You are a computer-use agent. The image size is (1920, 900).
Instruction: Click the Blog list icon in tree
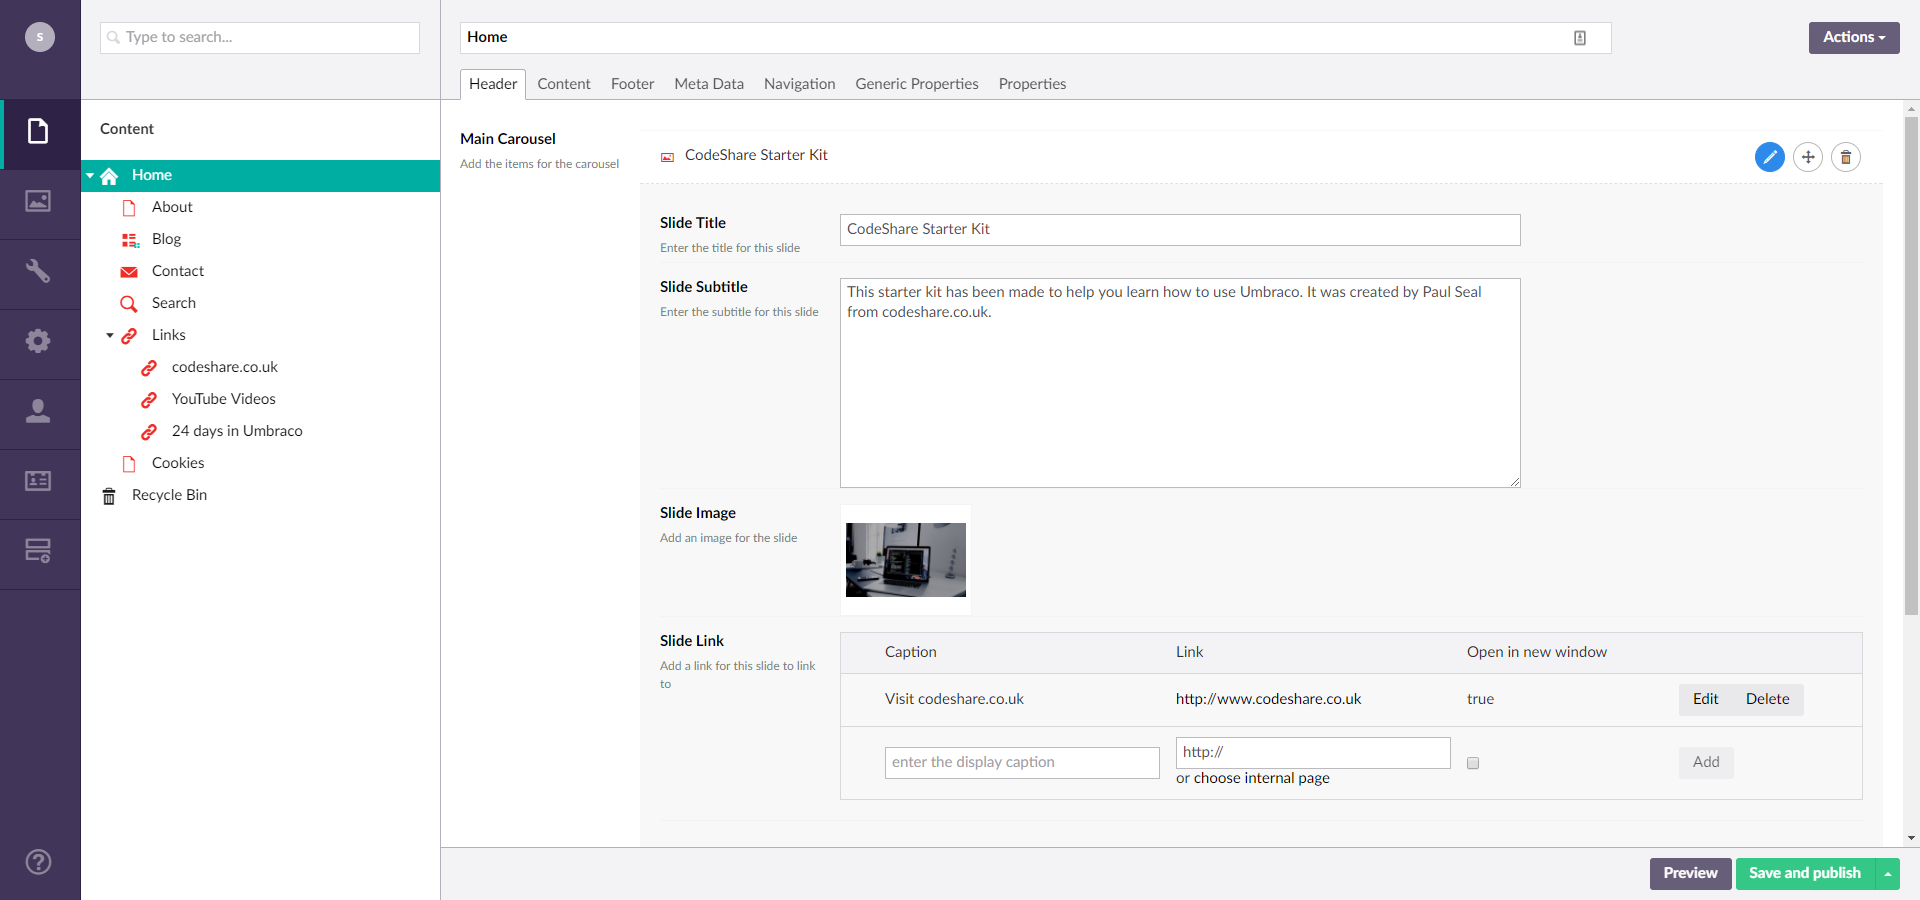point(130,240)
